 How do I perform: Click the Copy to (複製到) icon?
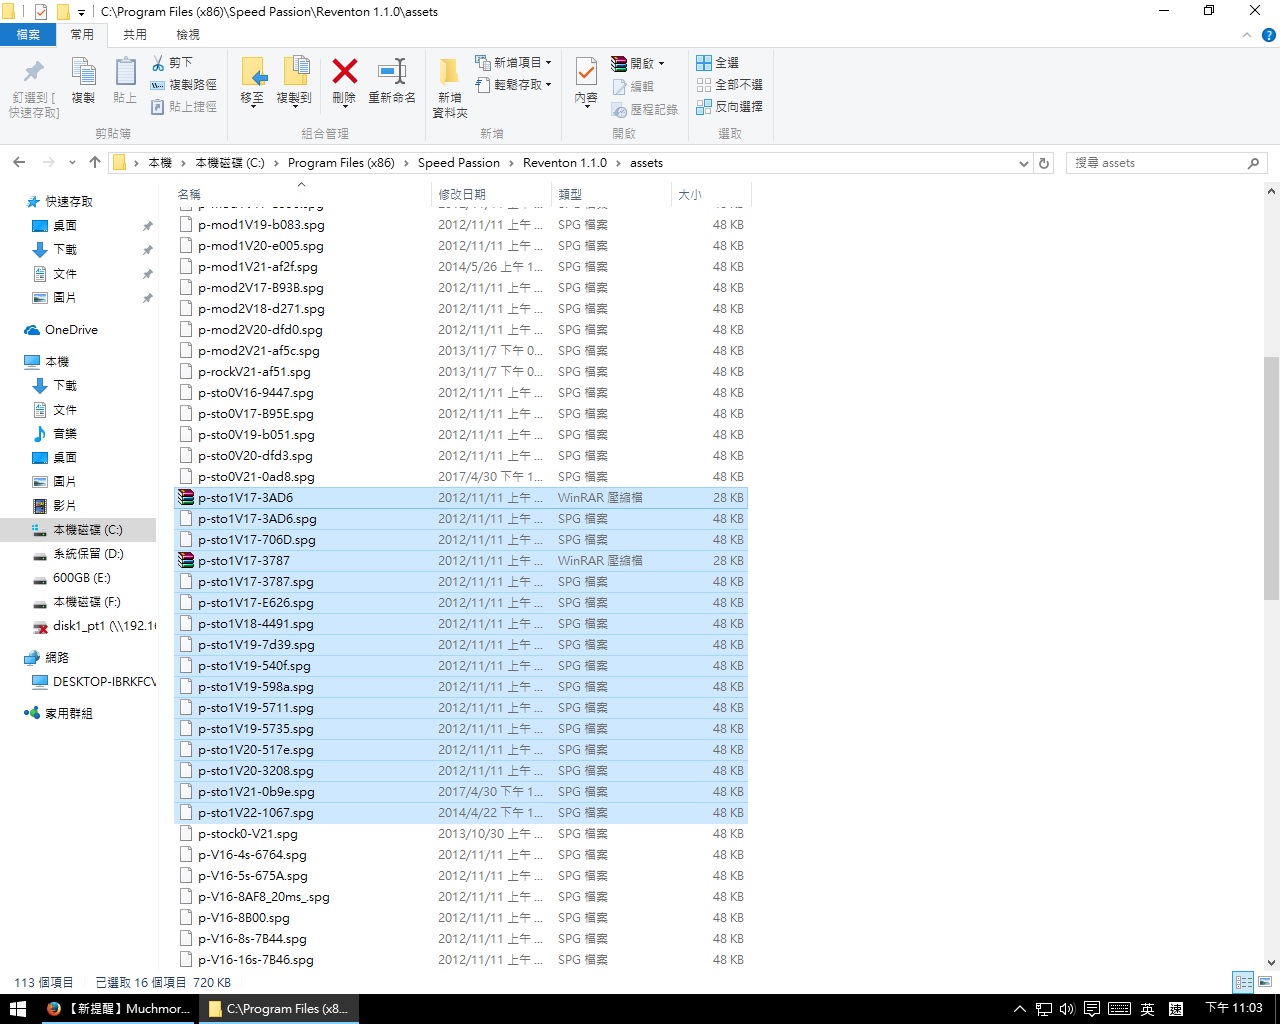point(295,72)
